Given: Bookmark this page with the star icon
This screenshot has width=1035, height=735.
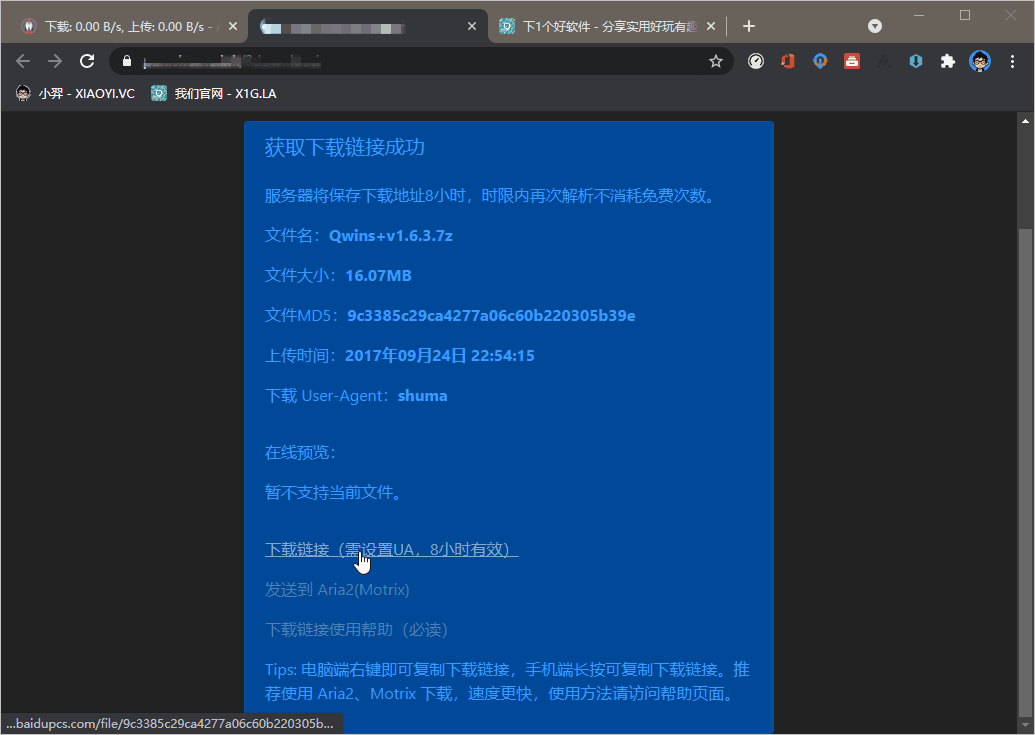Looking at the screenshot, I should (716, 61).
